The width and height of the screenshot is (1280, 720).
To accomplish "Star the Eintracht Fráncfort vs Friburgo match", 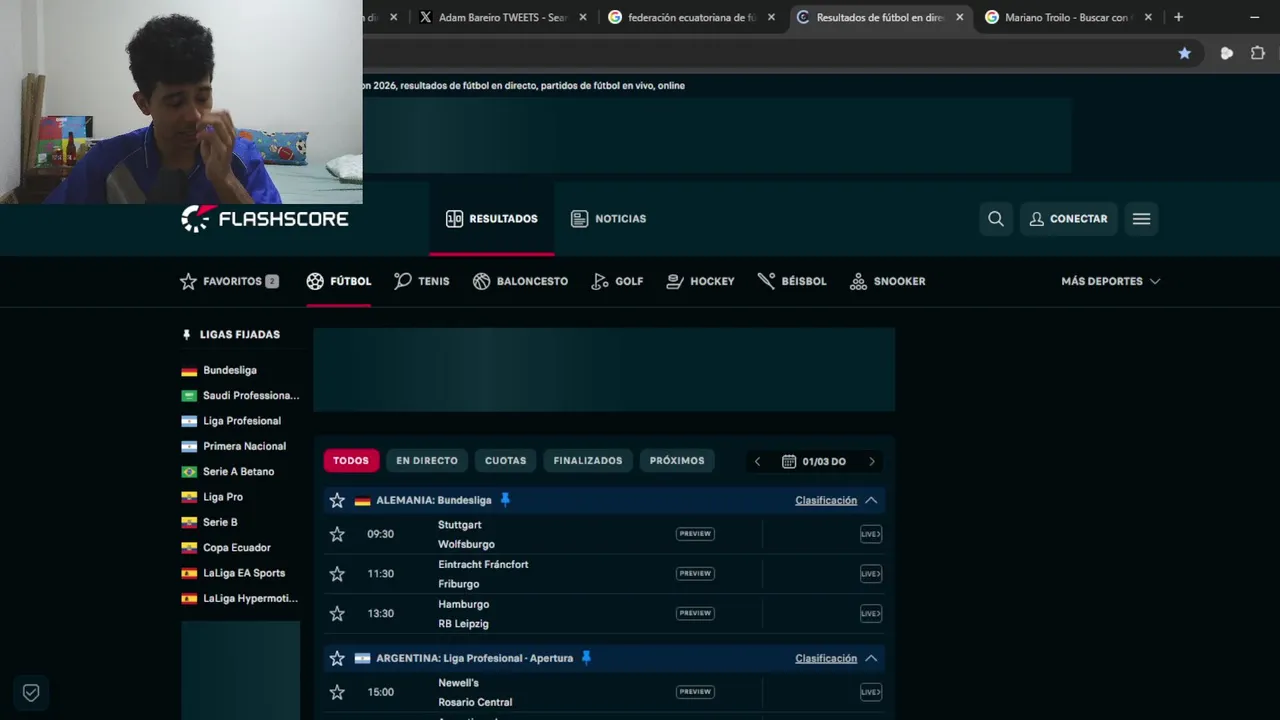I will pos(337,574).
